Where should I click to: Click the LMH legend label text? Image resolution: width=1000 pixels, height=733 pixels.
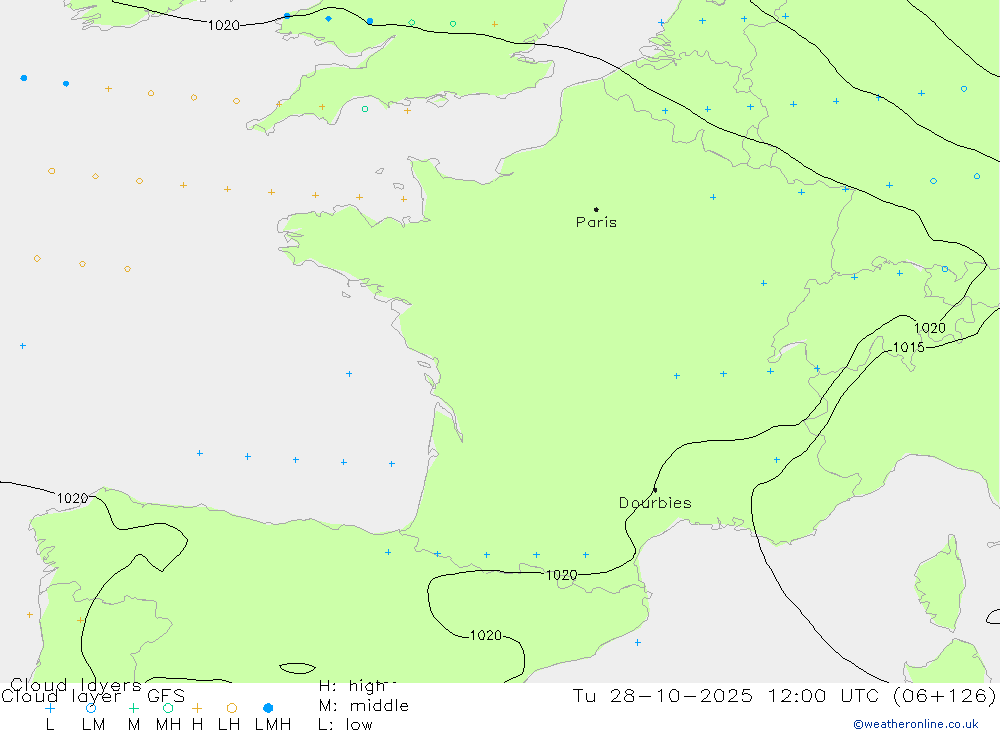(x=273, y=725)
